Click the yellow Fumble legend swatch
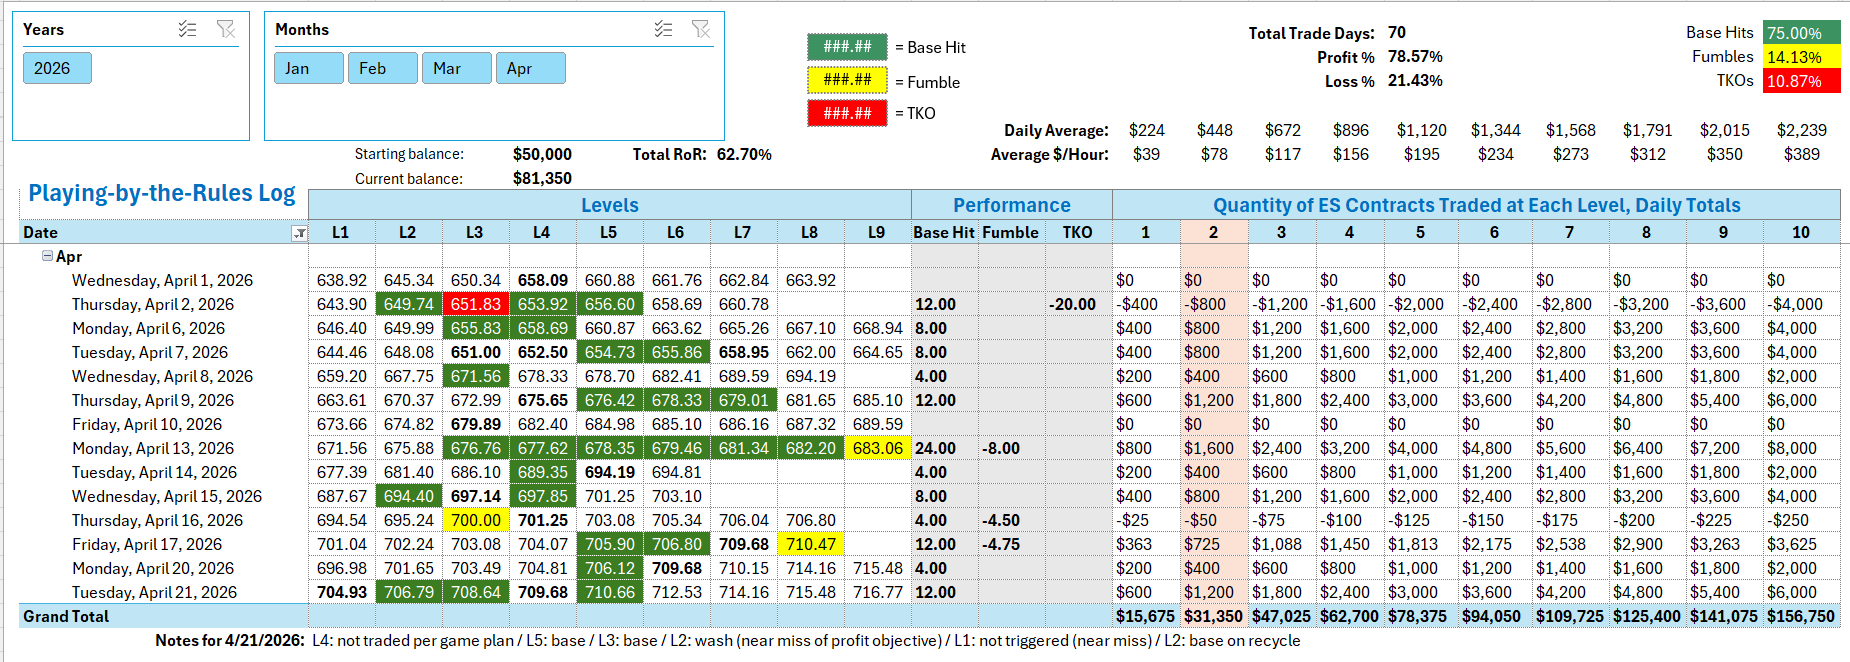The image size is (1850, 662). (847, 80)
